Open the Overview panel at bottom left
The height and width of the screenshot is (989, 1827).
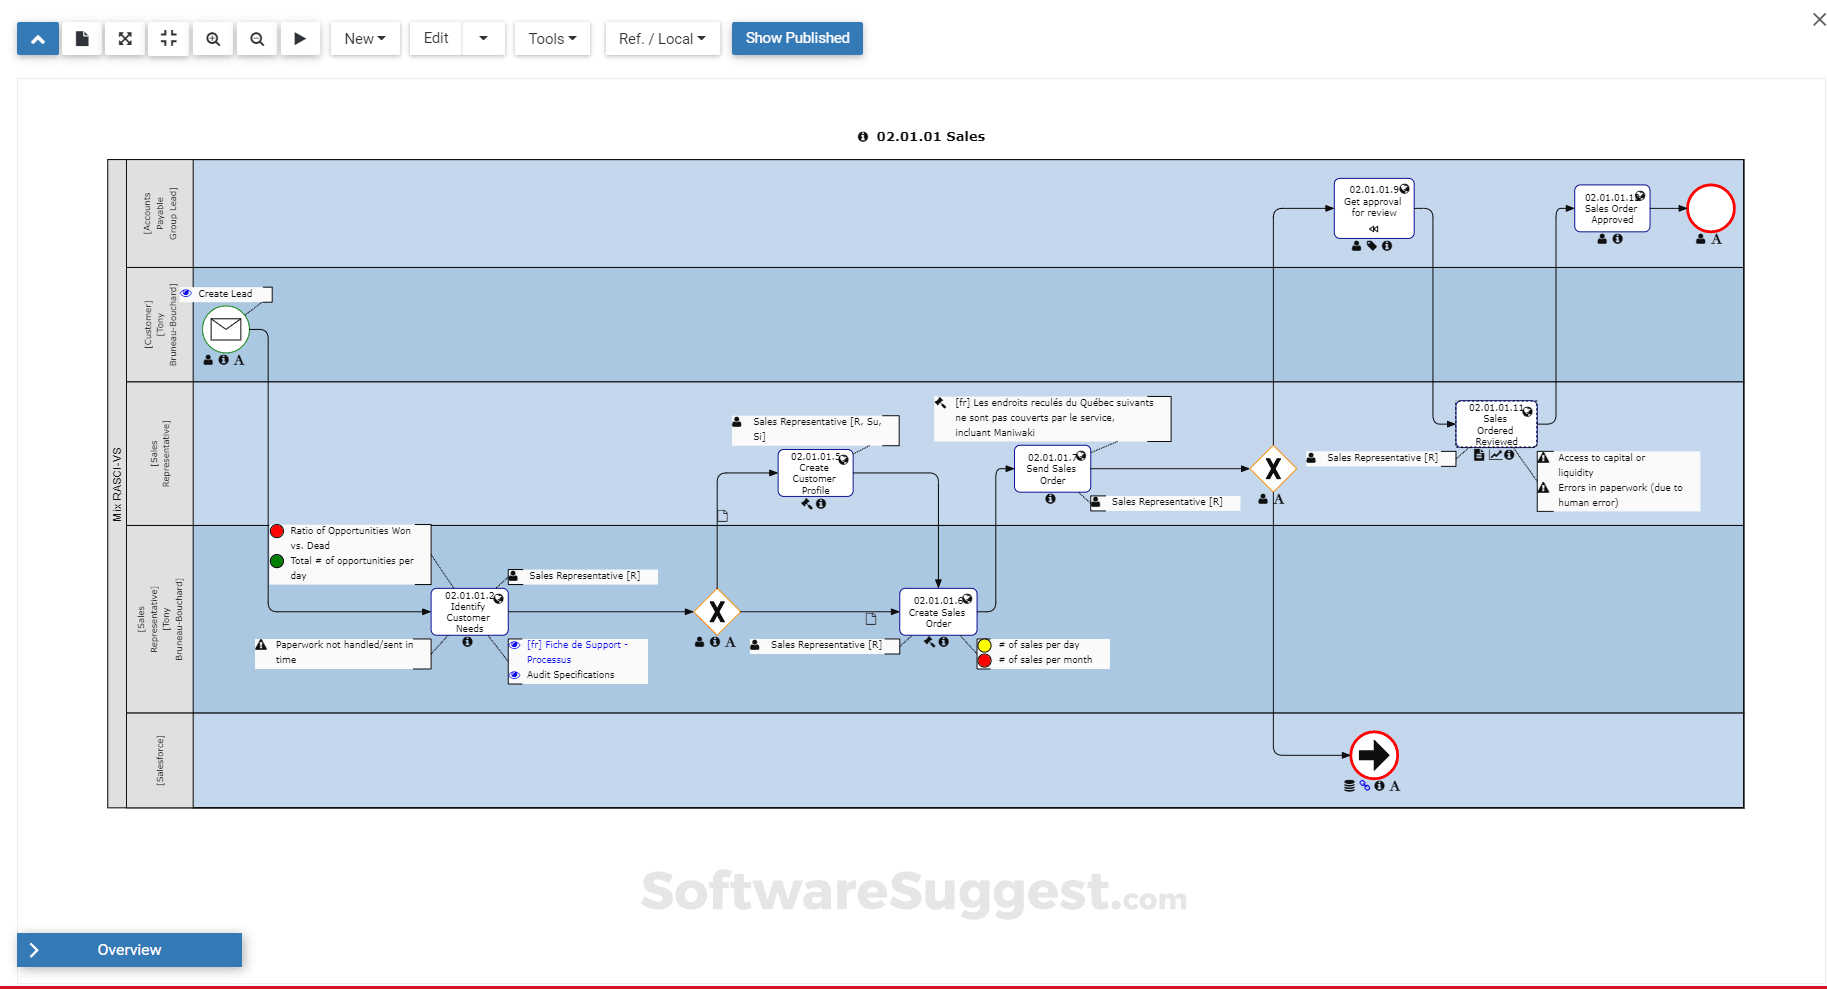pyautogui.click(x=128, y=949)
